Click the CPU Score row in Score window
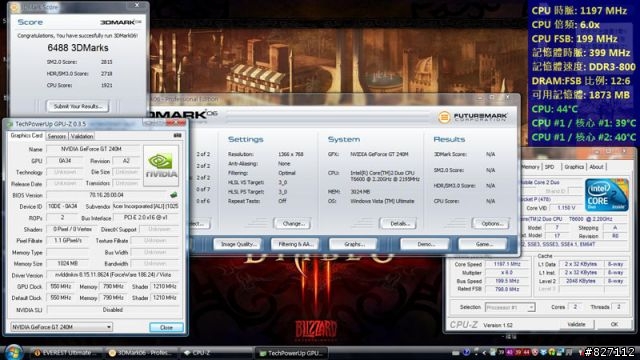 [79, 85]
